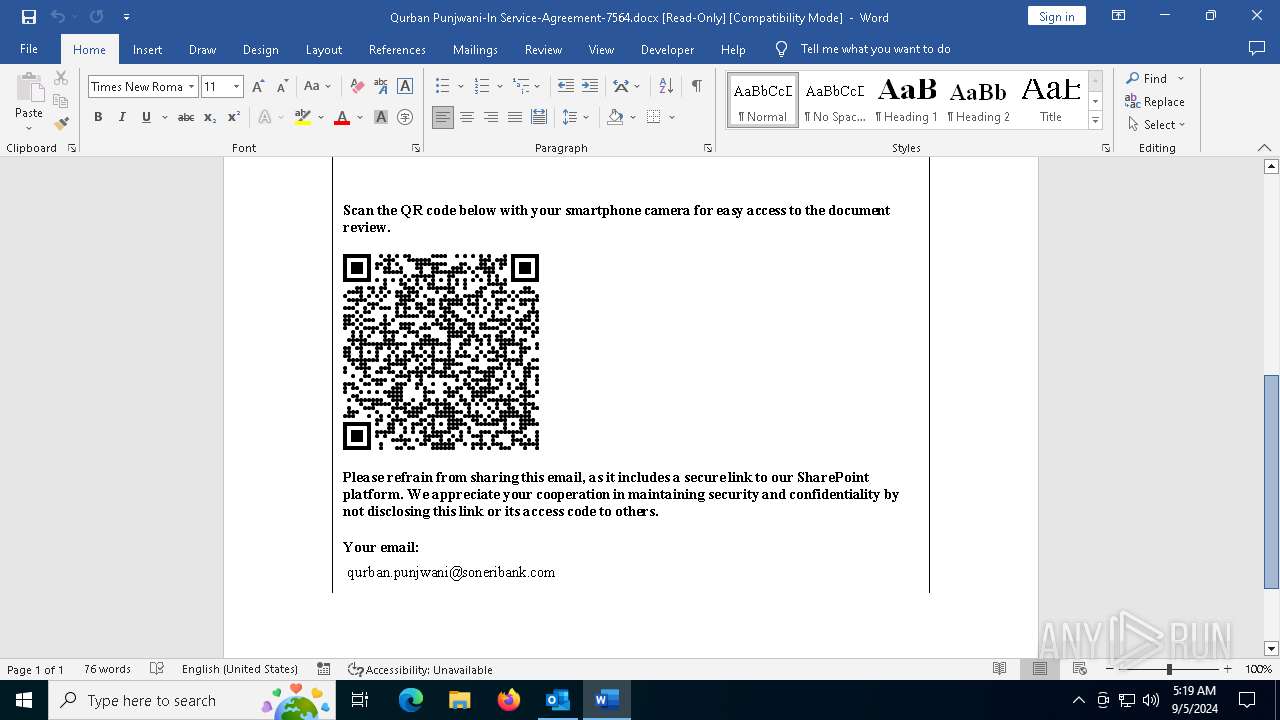Apply strikethrough formatting
The height and width of the screenshot is (720, 1280).
pos(185,117)
